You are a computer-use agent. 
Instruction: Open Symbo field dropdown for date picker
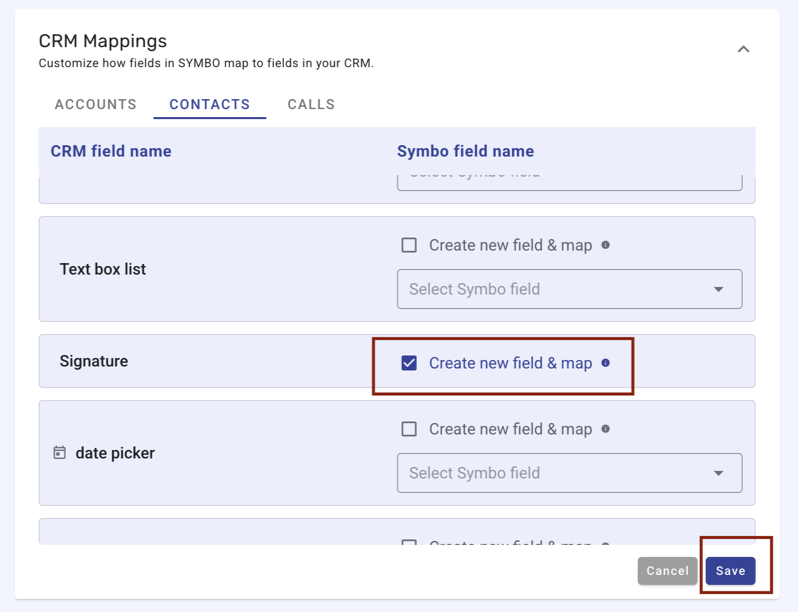pos(569,473)
